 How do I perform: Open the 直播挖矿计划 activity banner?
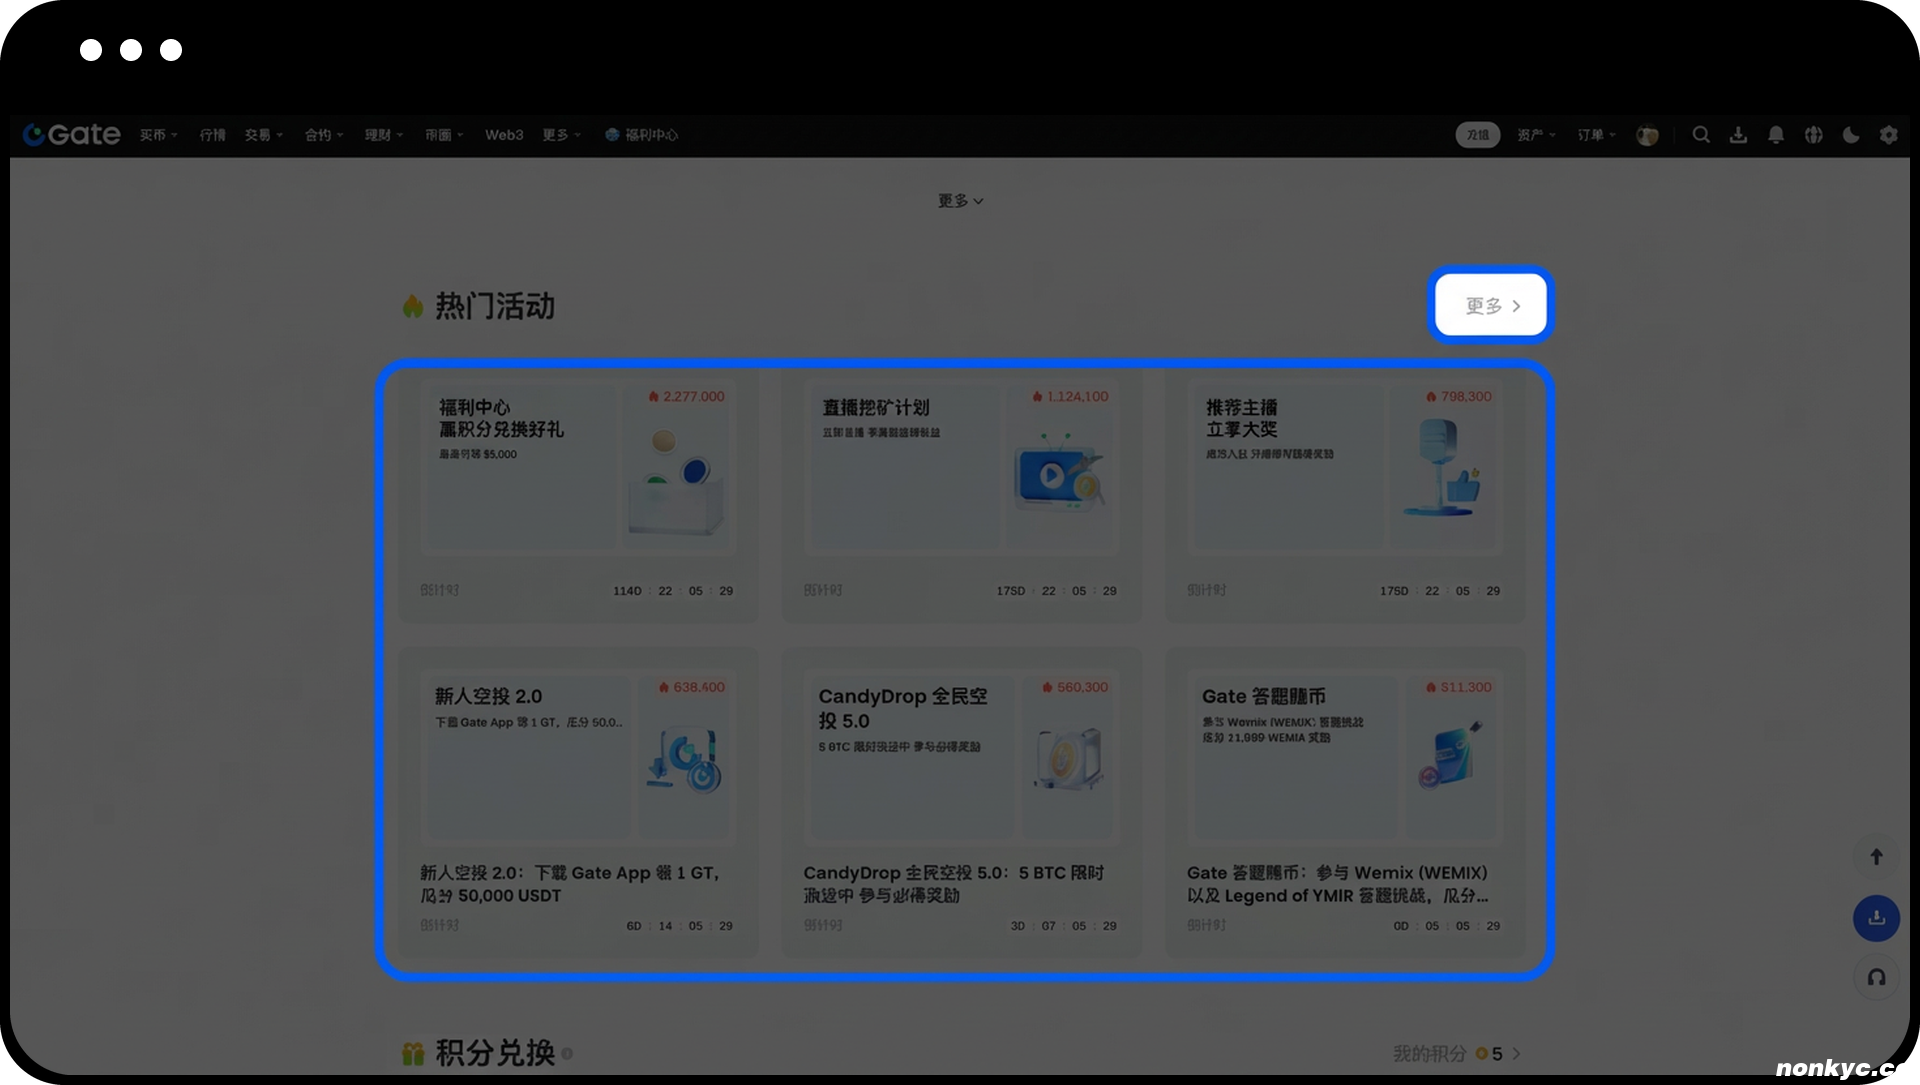(x=961, y=466)
